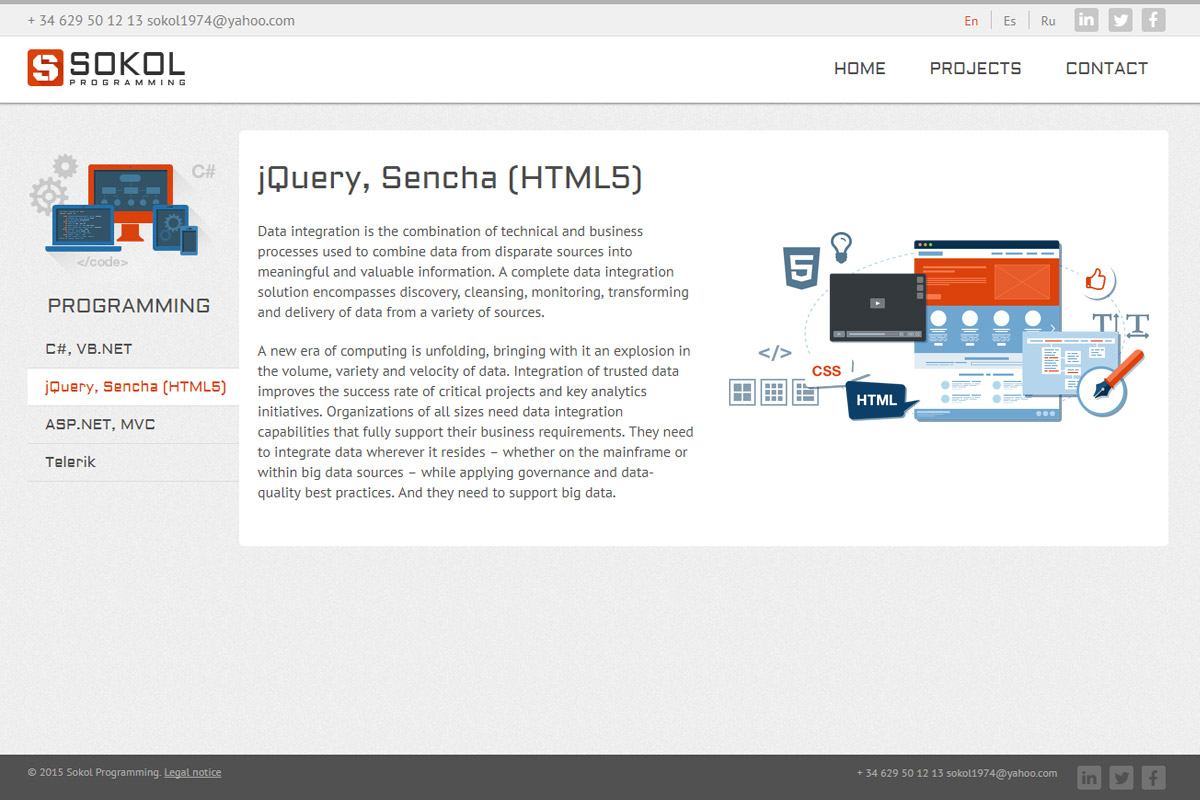Select C#, VB.NET in sidebar

89,349
